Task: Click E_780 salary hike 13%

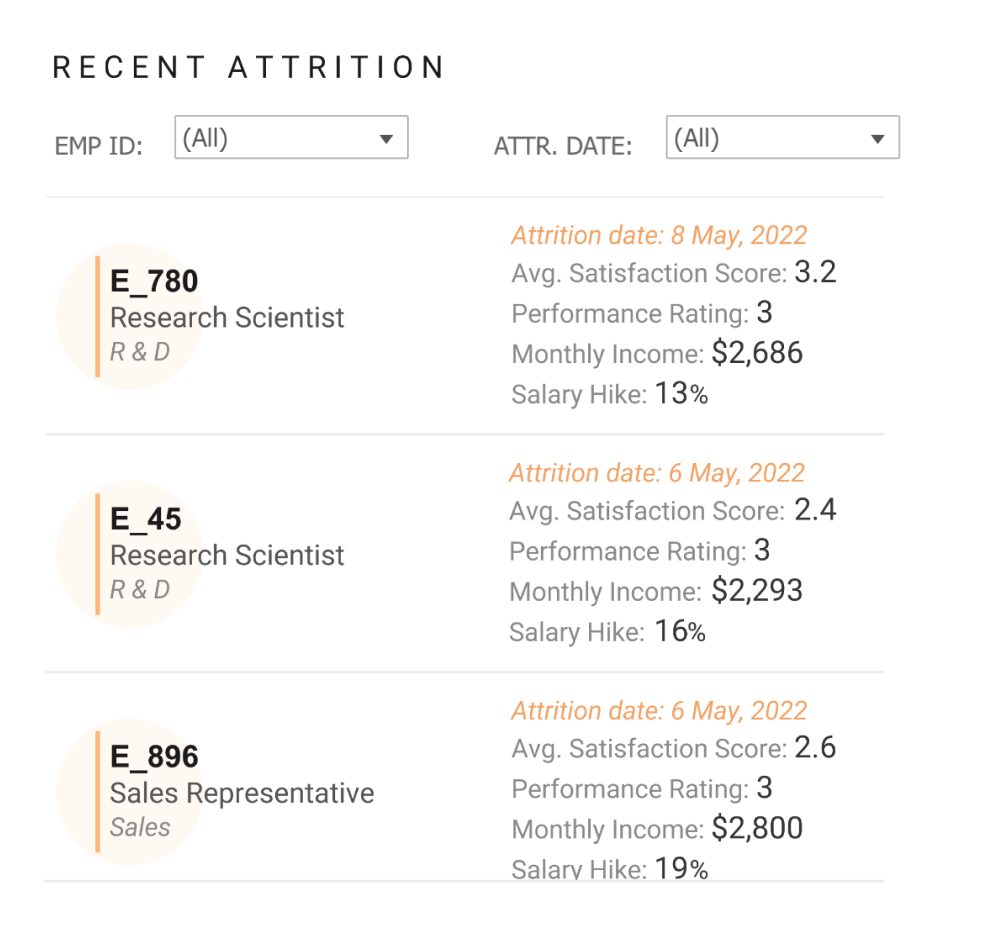Action: [x=681, y=394]
